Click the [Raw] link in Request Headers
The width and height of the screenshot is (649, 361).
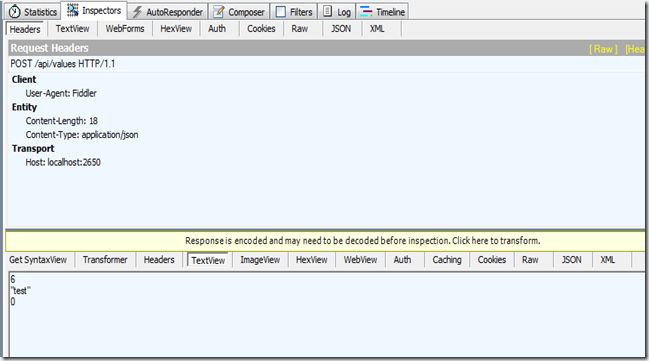(x=603, y=49)
